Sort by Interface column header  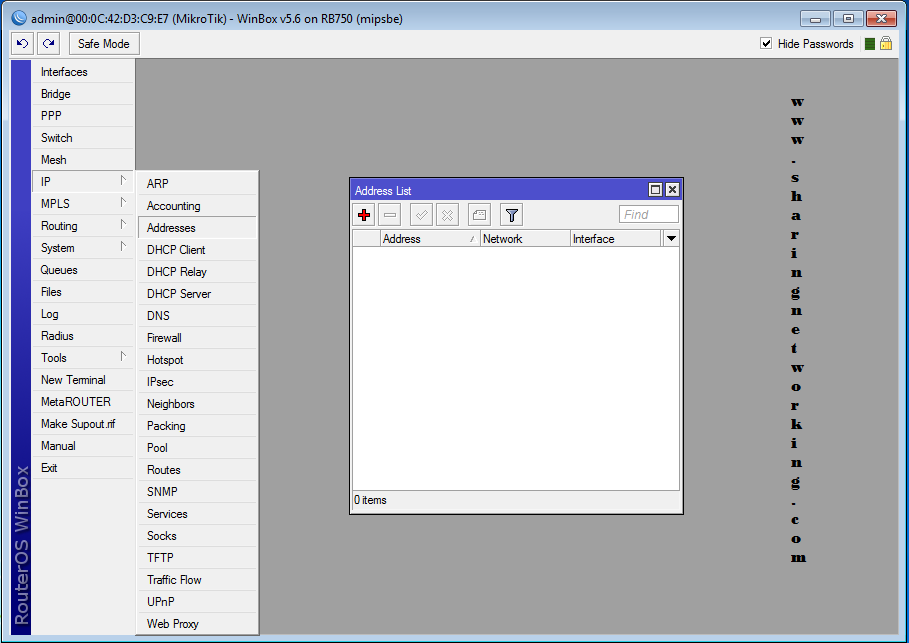point(616,238)
